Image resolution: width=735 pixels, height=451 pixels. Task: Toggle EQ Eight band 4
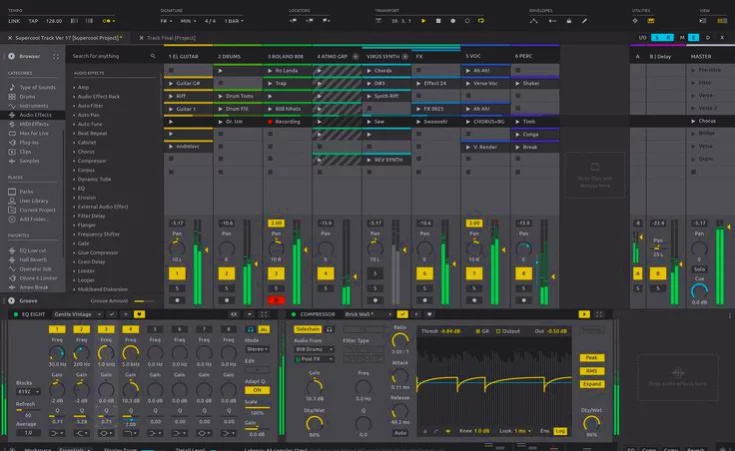point(130,330)
